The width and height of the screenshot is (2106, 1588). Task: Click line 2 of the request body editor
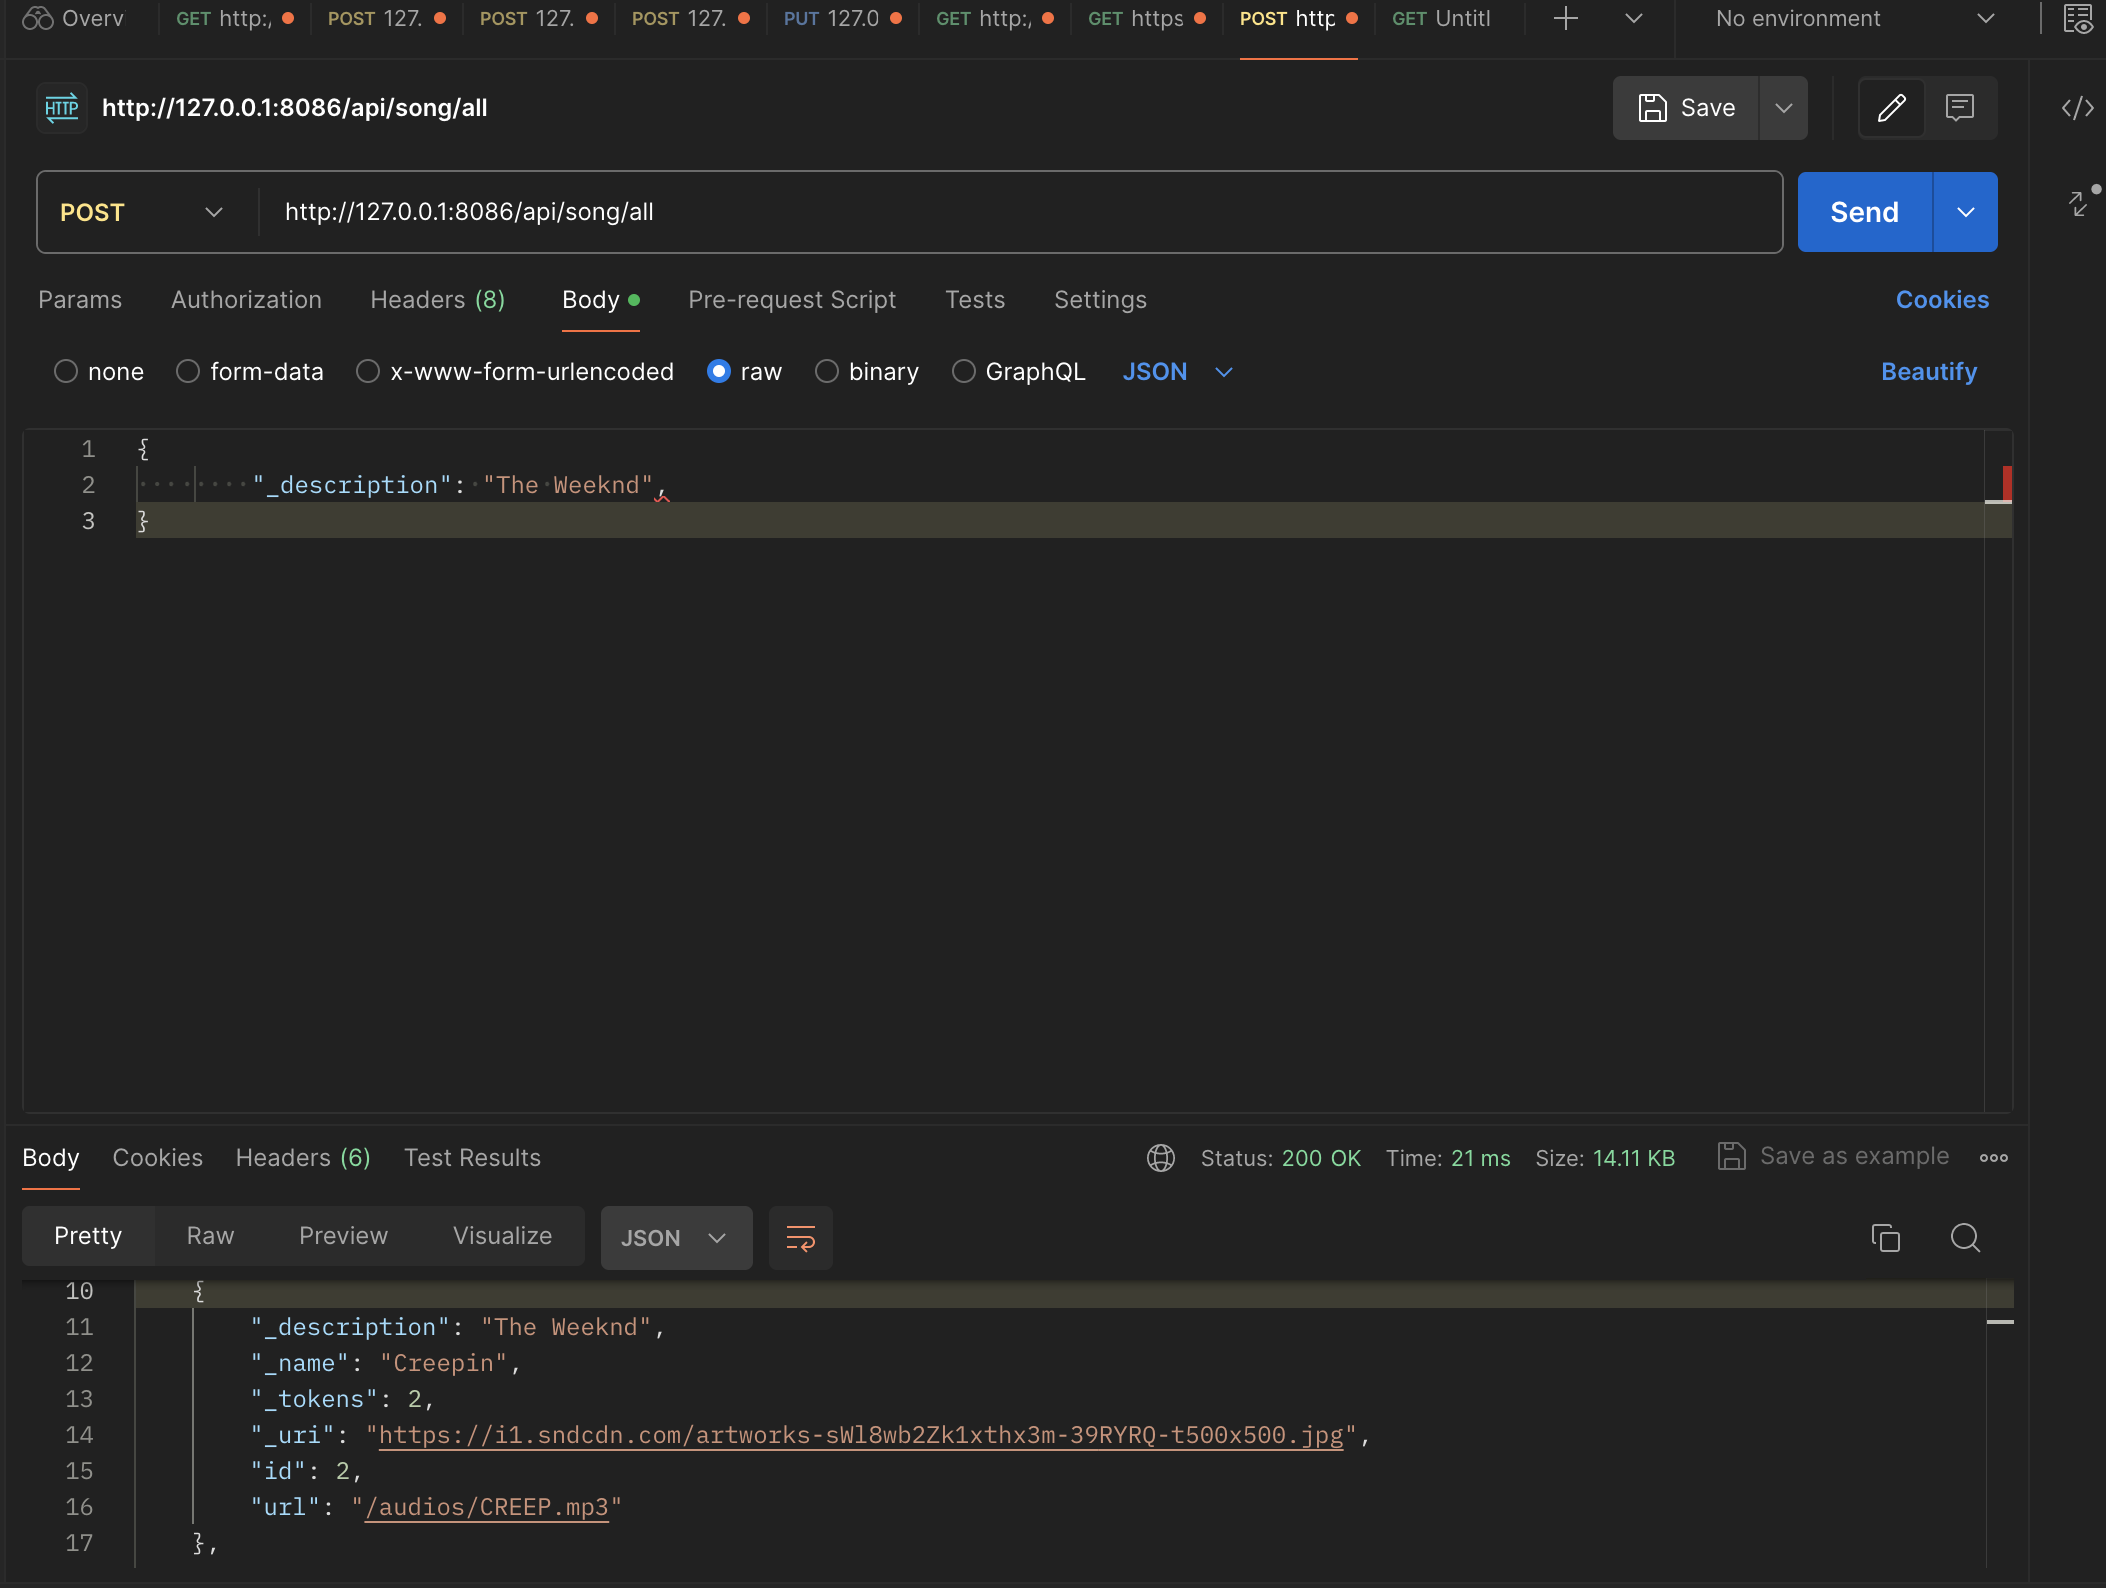1060,485
